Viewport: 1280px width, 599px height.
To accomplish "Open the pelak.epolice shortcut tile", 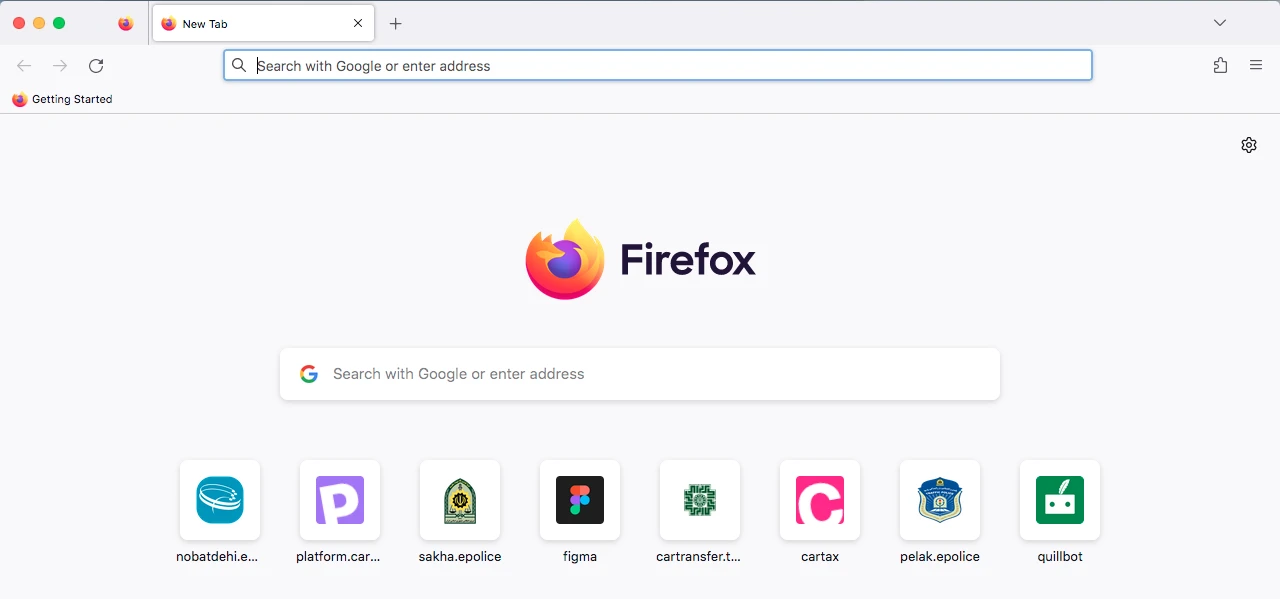I will point(940,500).
